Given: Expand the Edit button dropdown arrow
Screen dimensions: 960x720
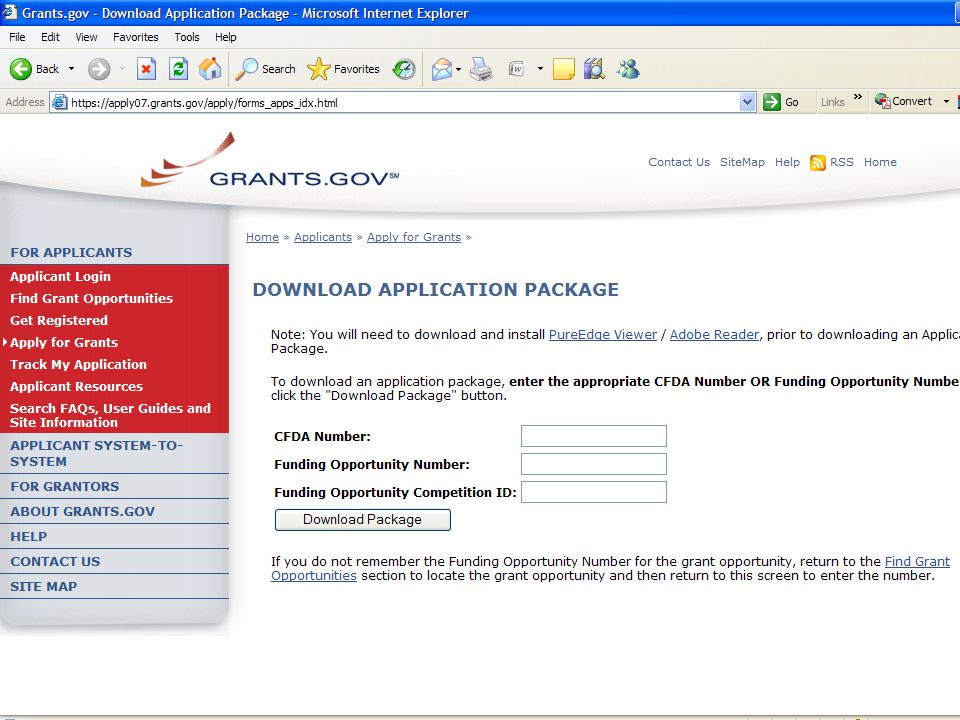Looking at the screenshot, I should point(540,69).
